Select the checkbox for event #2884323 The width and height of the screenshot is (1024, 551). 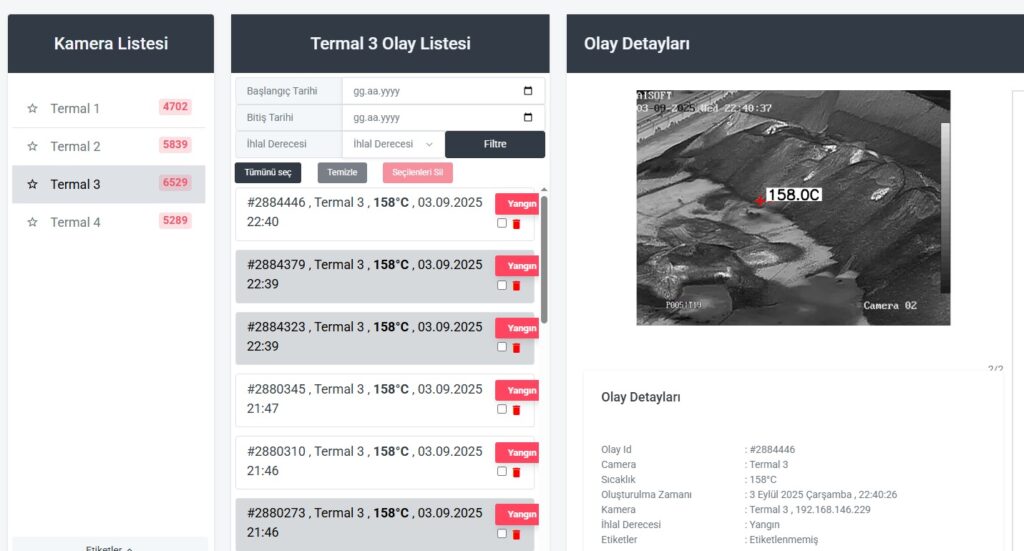coord(502,348)
